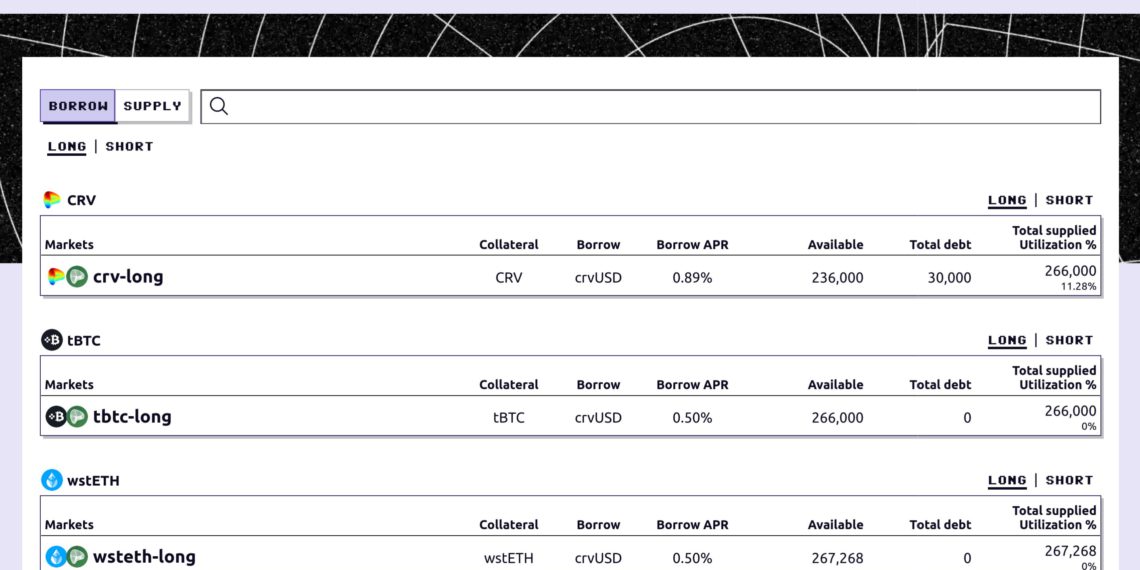Sort tBTC table by Available column
Viewport: 1140px width, 570px height.
click(835, 385)
